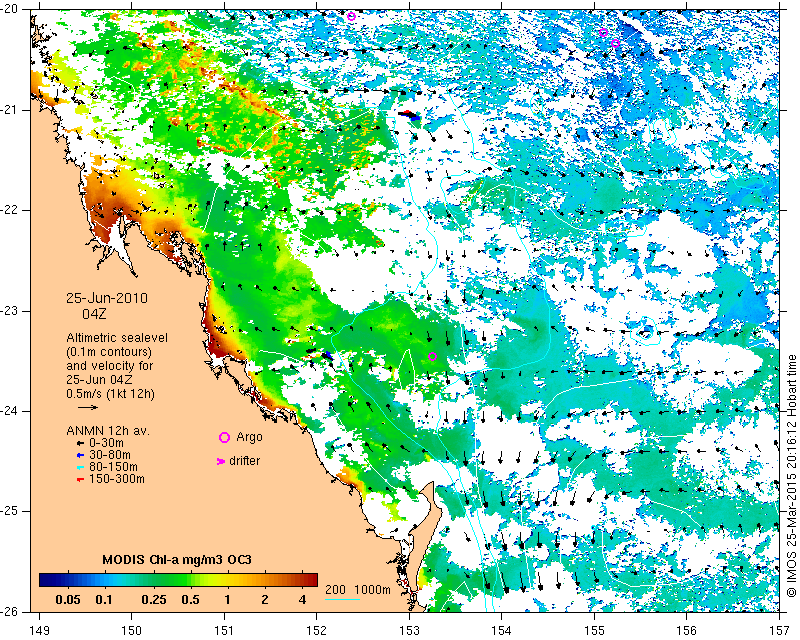Click the colorbar value 0.1
The height and width of the screenshot is (640, 800).
point(104,600)
